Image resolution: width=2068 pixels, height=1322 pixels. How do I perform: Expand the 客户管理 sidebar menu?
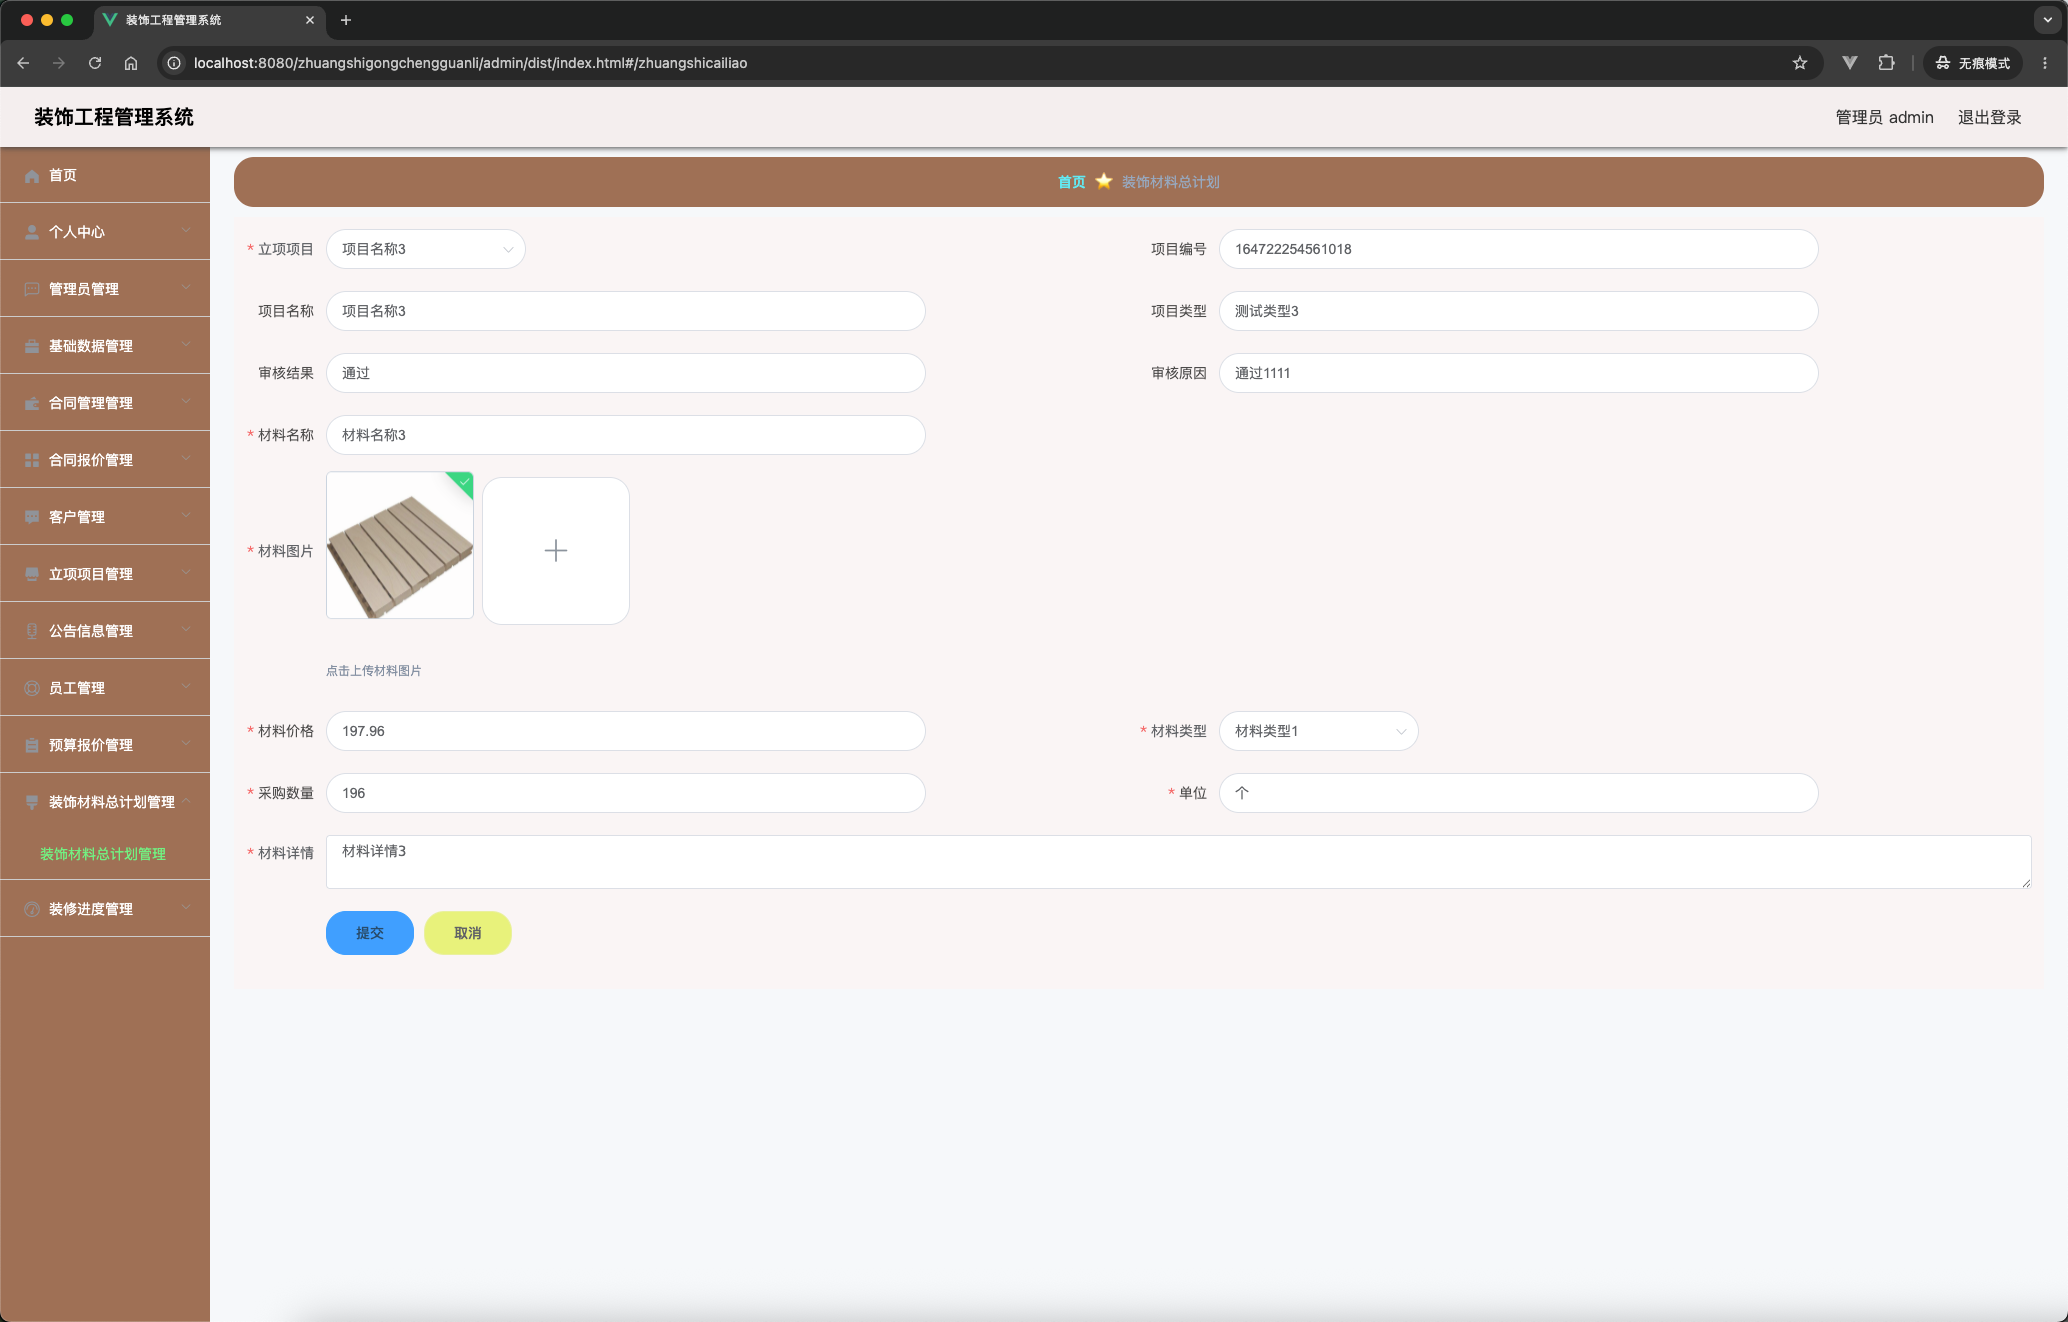point(105,517)
